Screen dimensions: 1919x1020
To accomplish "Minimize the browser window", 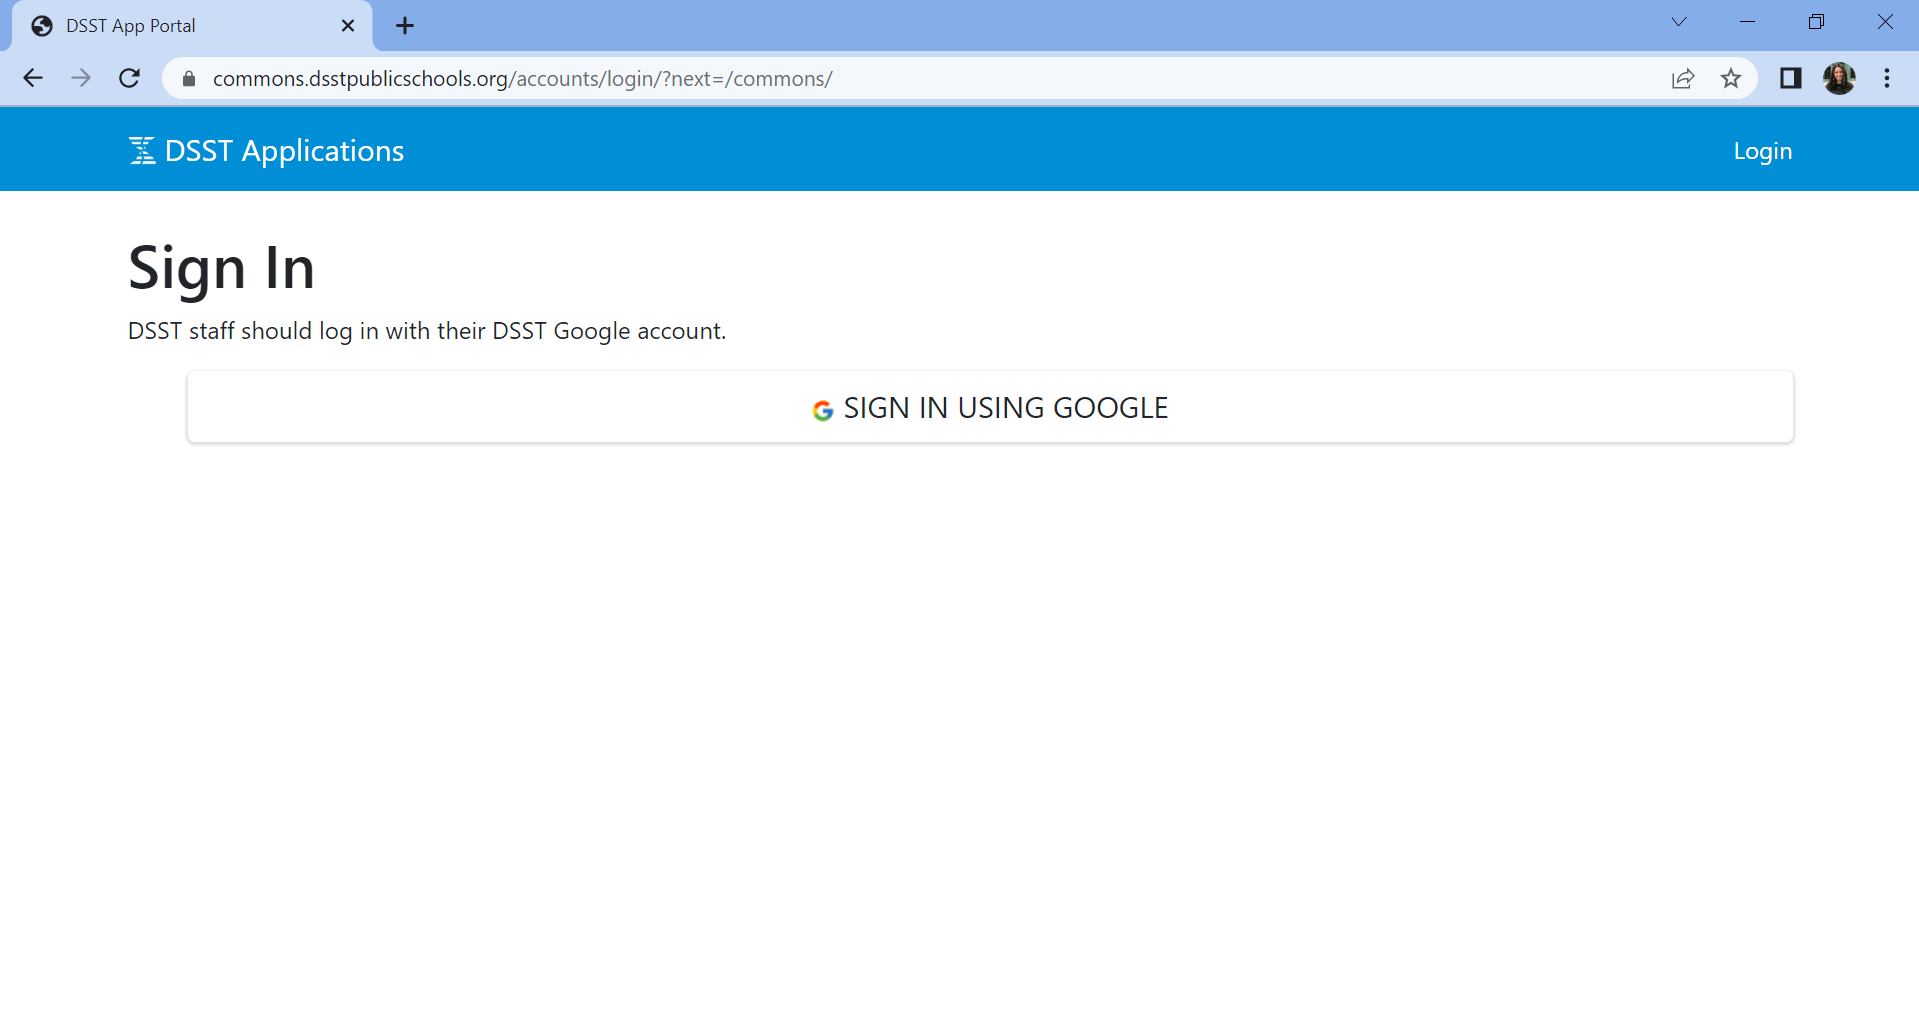I will 1748,22.
